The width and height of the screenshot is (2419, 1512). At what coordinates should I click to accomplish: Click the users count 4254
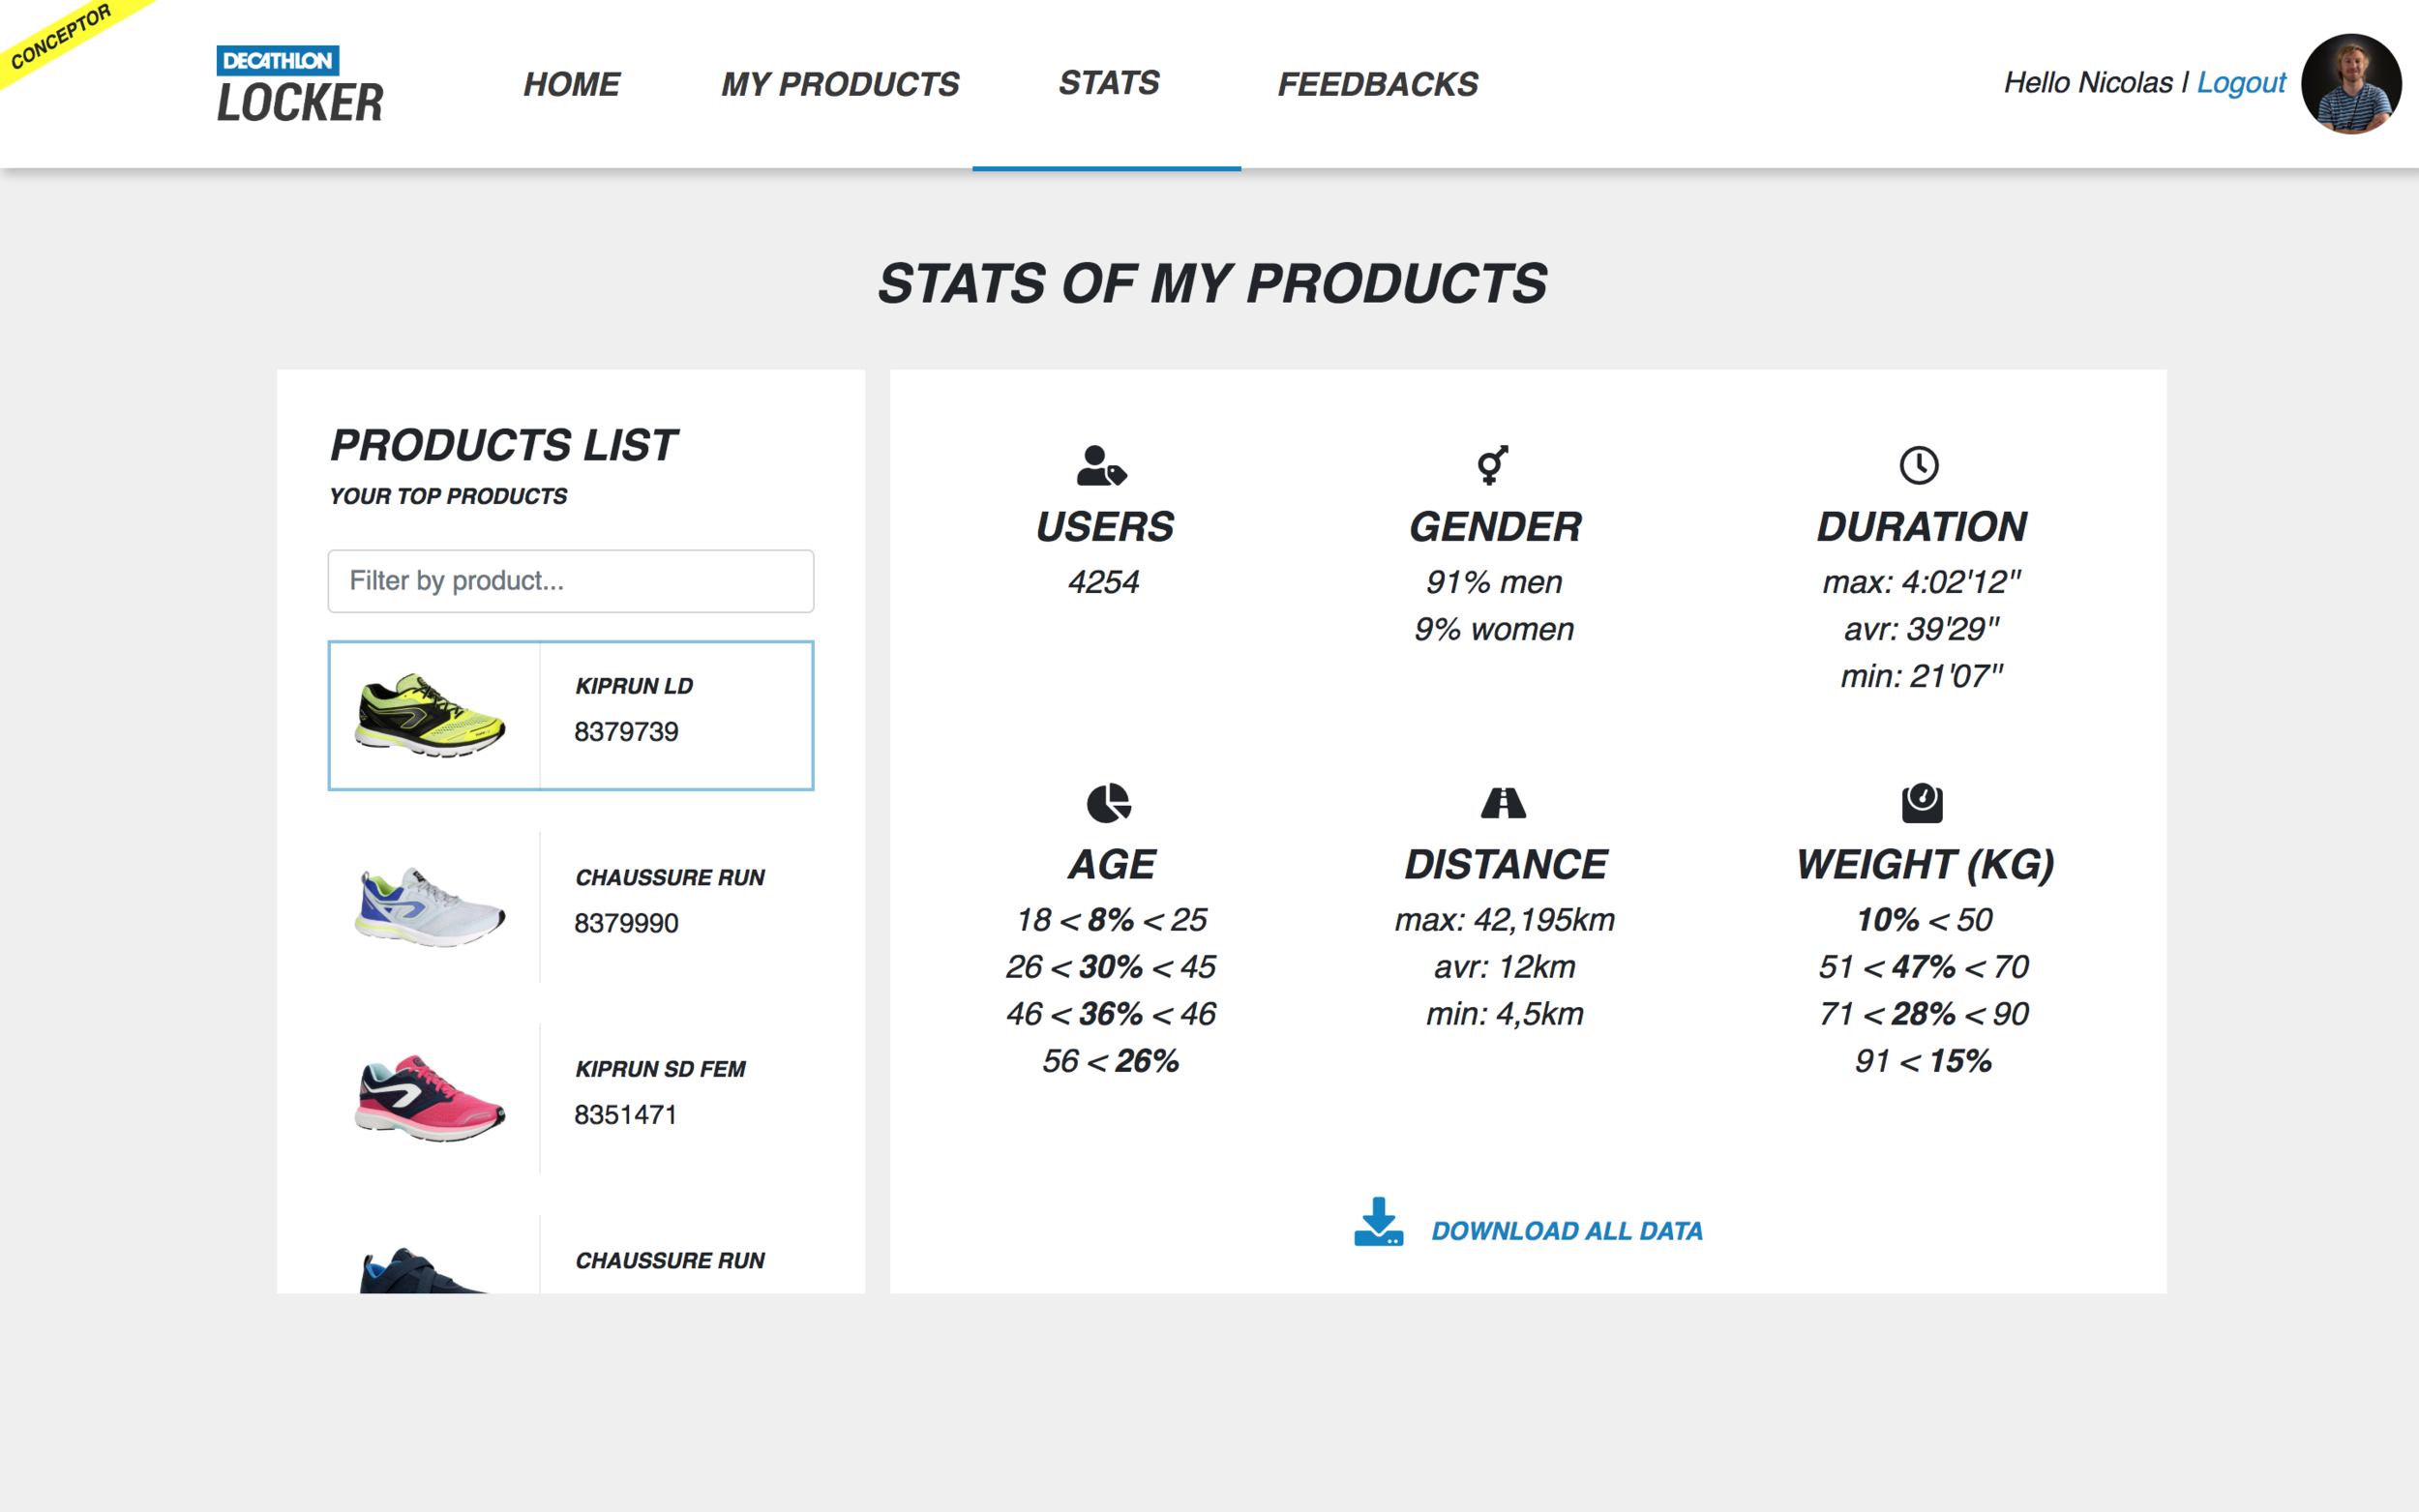click(x=1104, y=582)
